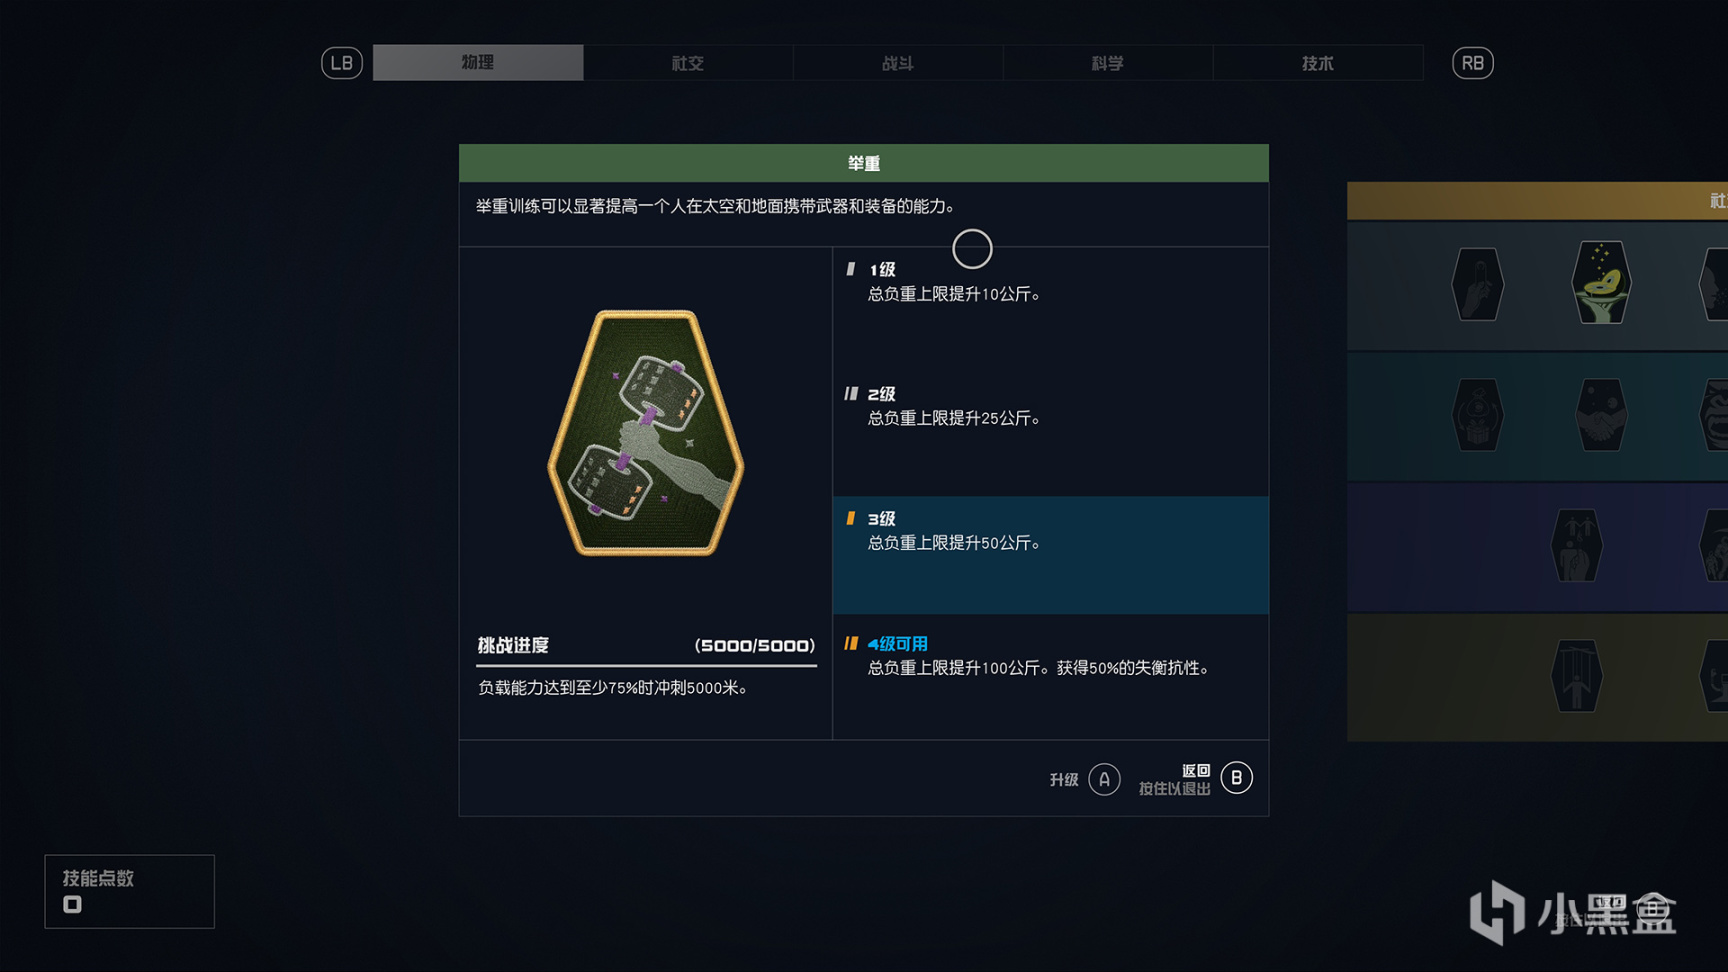Select the marionette puppet Manipulation skill badge

click(x=1576, y=676)
